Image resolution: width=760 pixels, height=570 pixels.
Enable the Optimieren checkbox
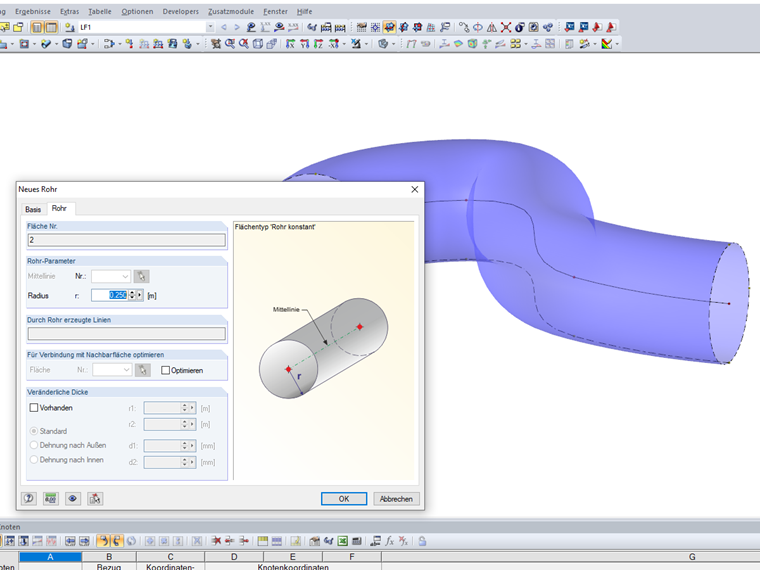point(165,370)
